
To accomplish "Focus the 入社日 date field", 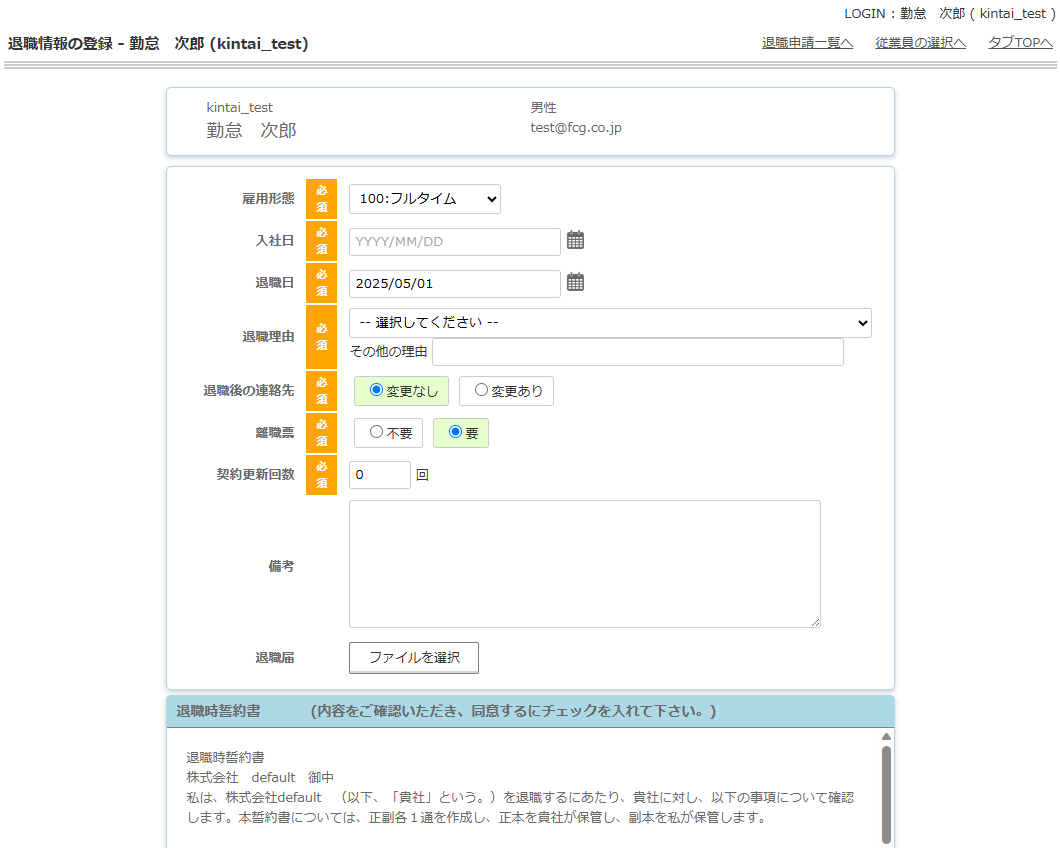I will 454,242.
